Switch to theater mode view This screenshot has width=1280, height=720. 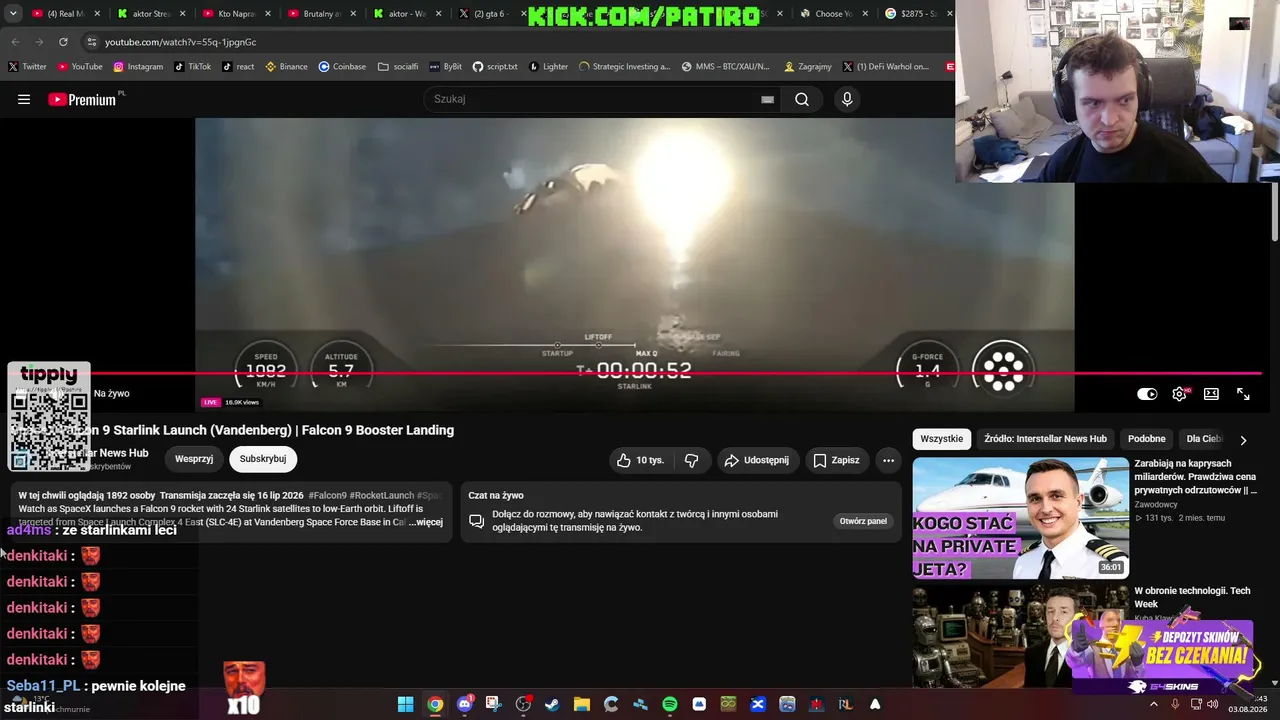1211,394
